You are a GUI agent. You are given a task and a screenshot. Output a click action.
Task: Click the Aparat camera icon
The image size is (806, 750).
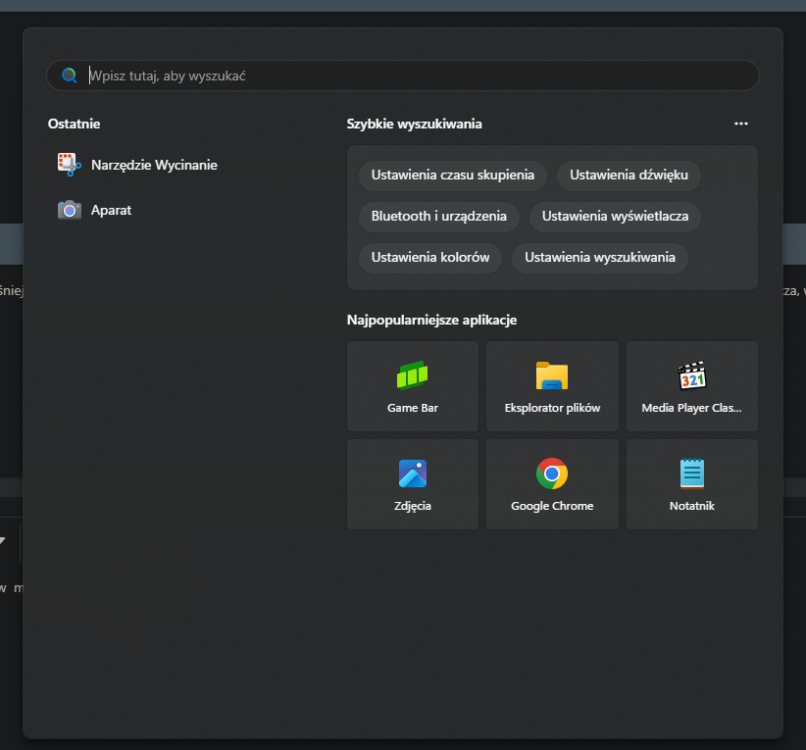click(x=69, y=210)
